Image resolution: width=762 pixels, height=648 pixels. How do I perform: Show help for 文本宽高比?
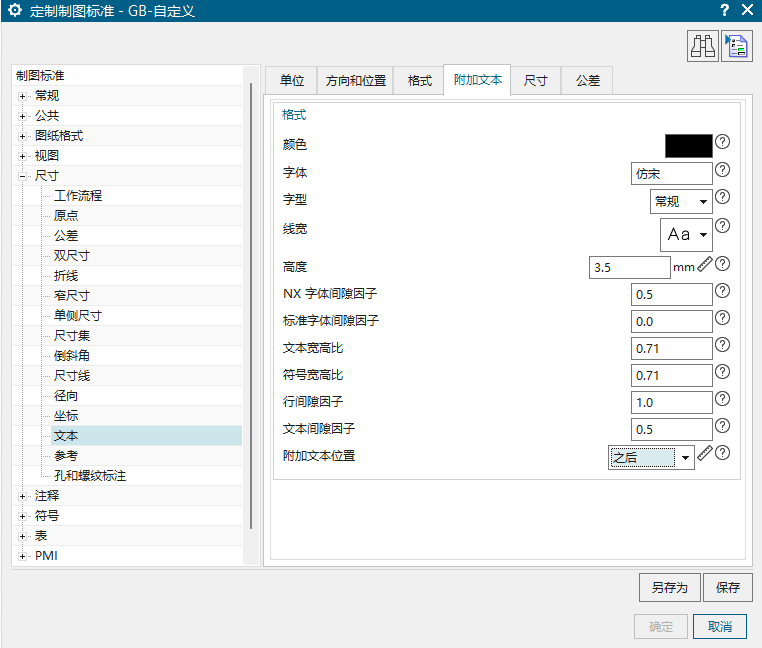pyautogui.click(x=723, y=345)
